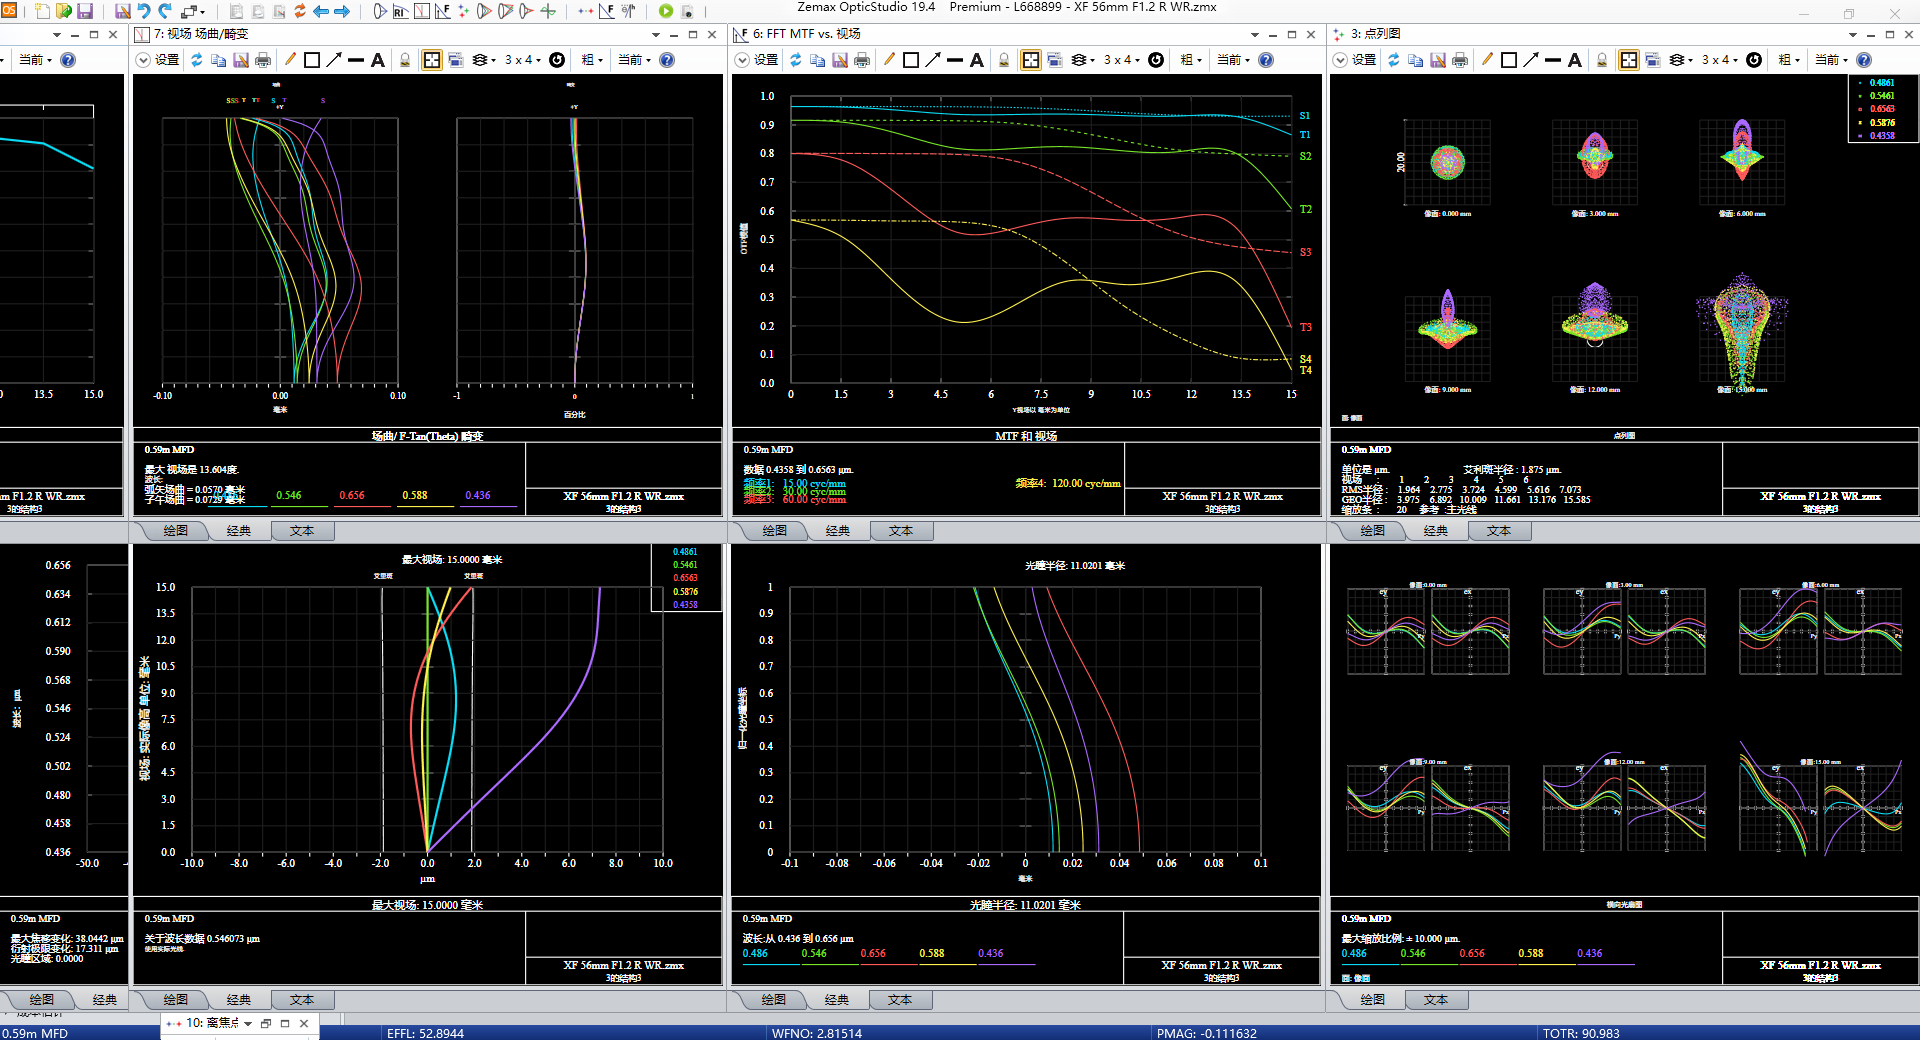The image size is (1920, 1040).
Task: Pick the text annotation tool in spot diagram window
Action: pos(1575,60)
